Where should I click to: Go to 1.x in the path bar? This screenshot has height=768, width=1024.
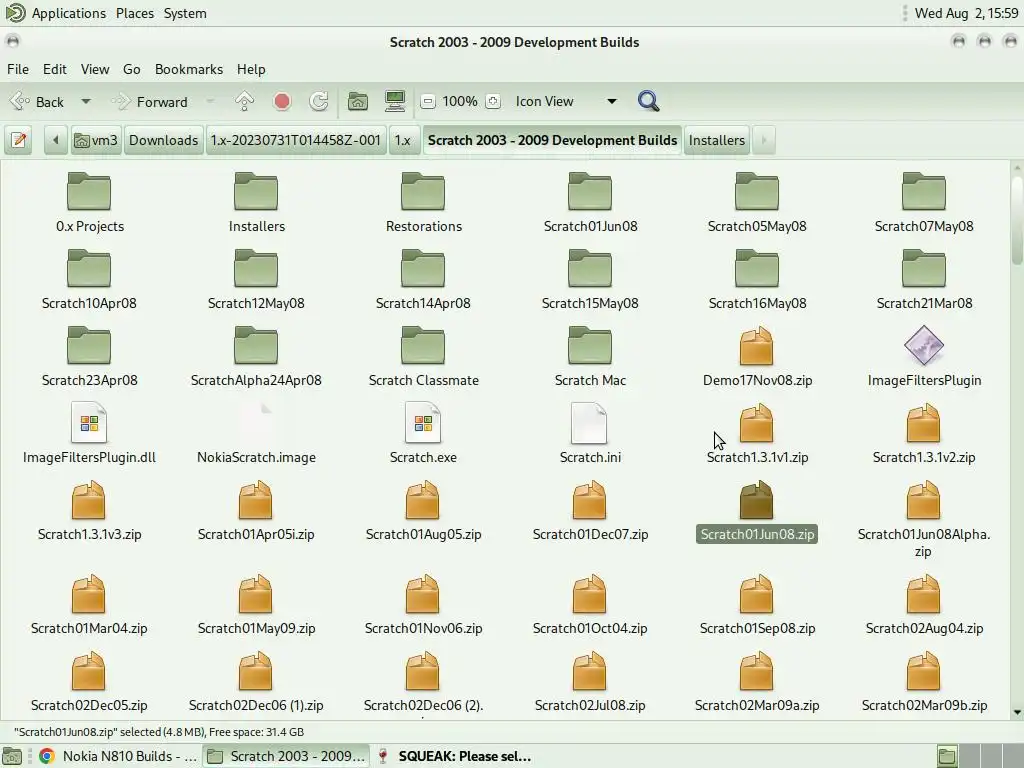click(403, 140)
